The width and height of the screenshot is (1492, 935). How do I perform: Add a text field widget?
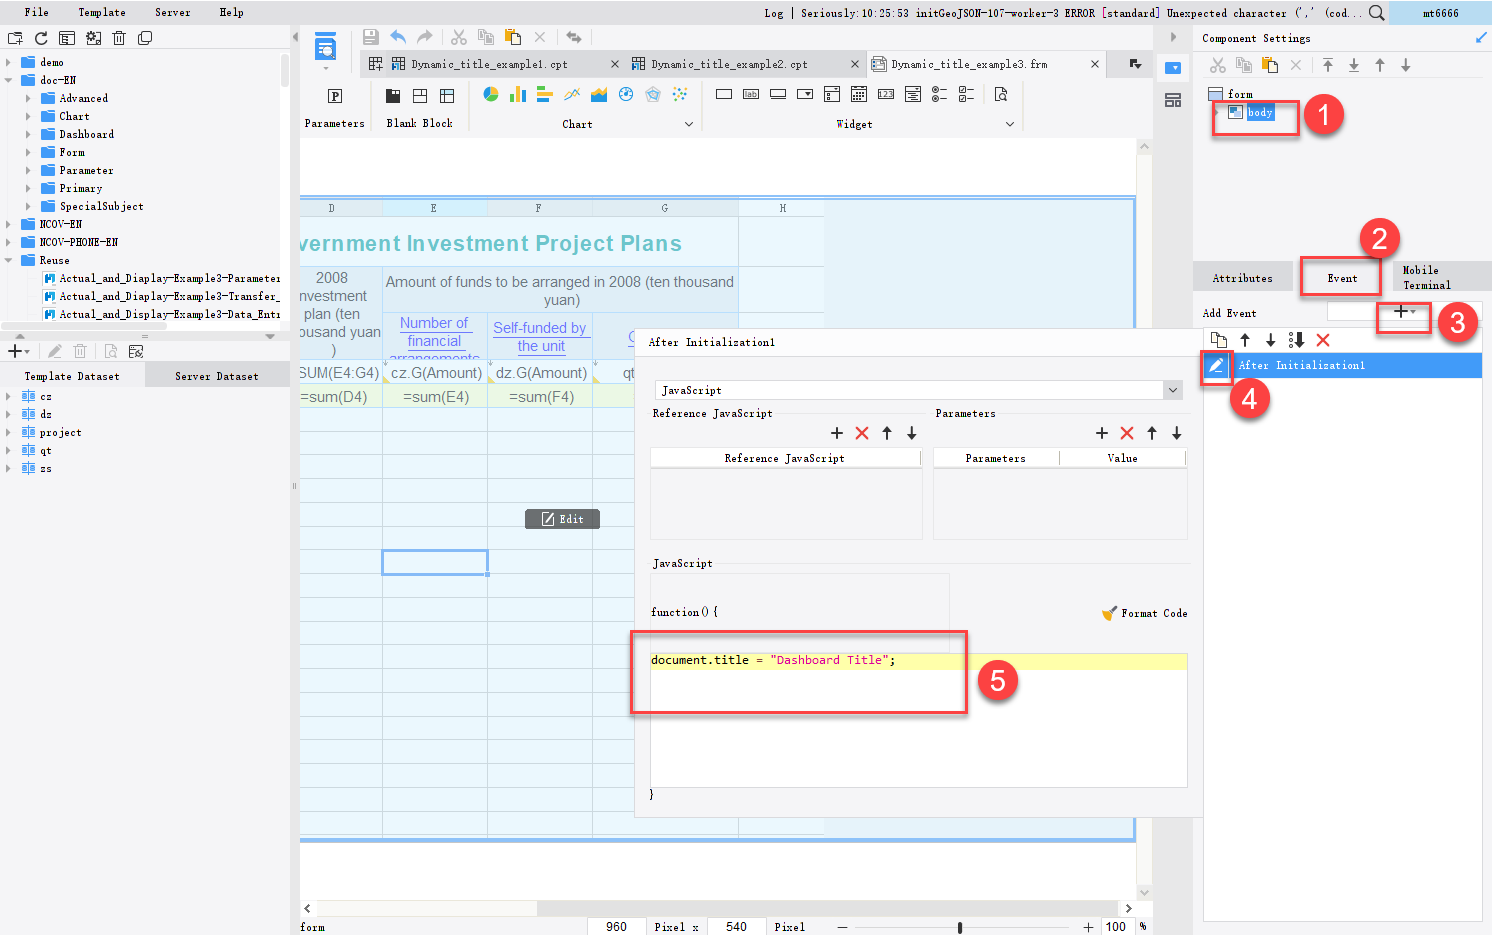724,94
